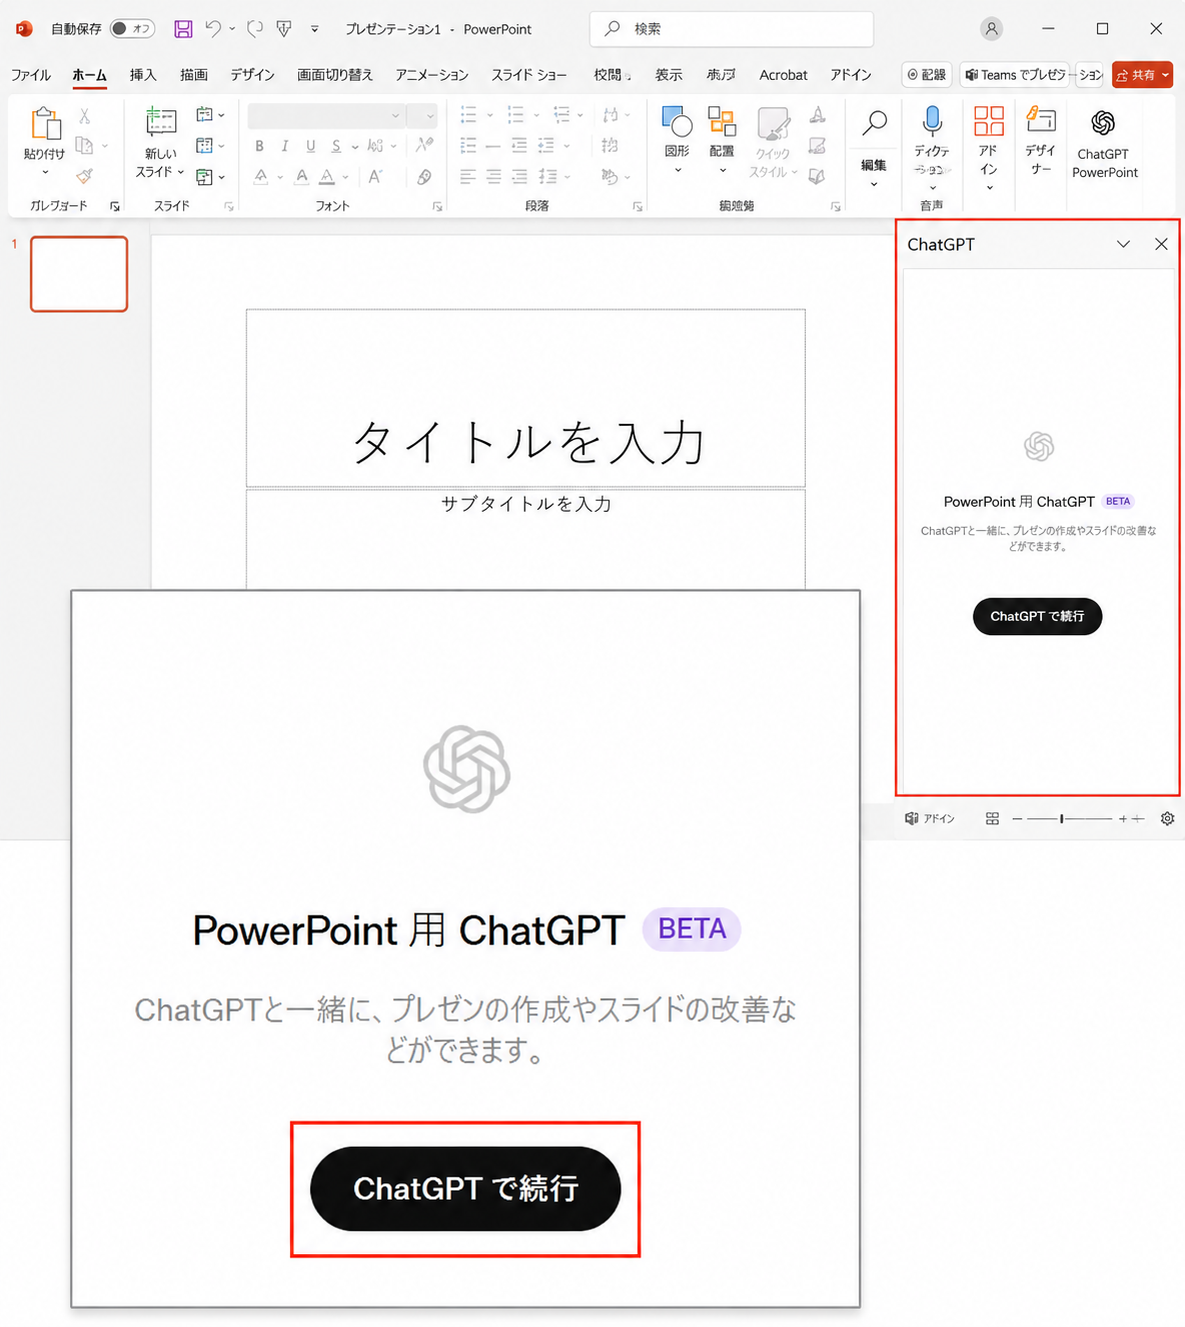Open font dialog launcher in フォント group
This screenshot has width=1185, height=1327.
(437, 207)
